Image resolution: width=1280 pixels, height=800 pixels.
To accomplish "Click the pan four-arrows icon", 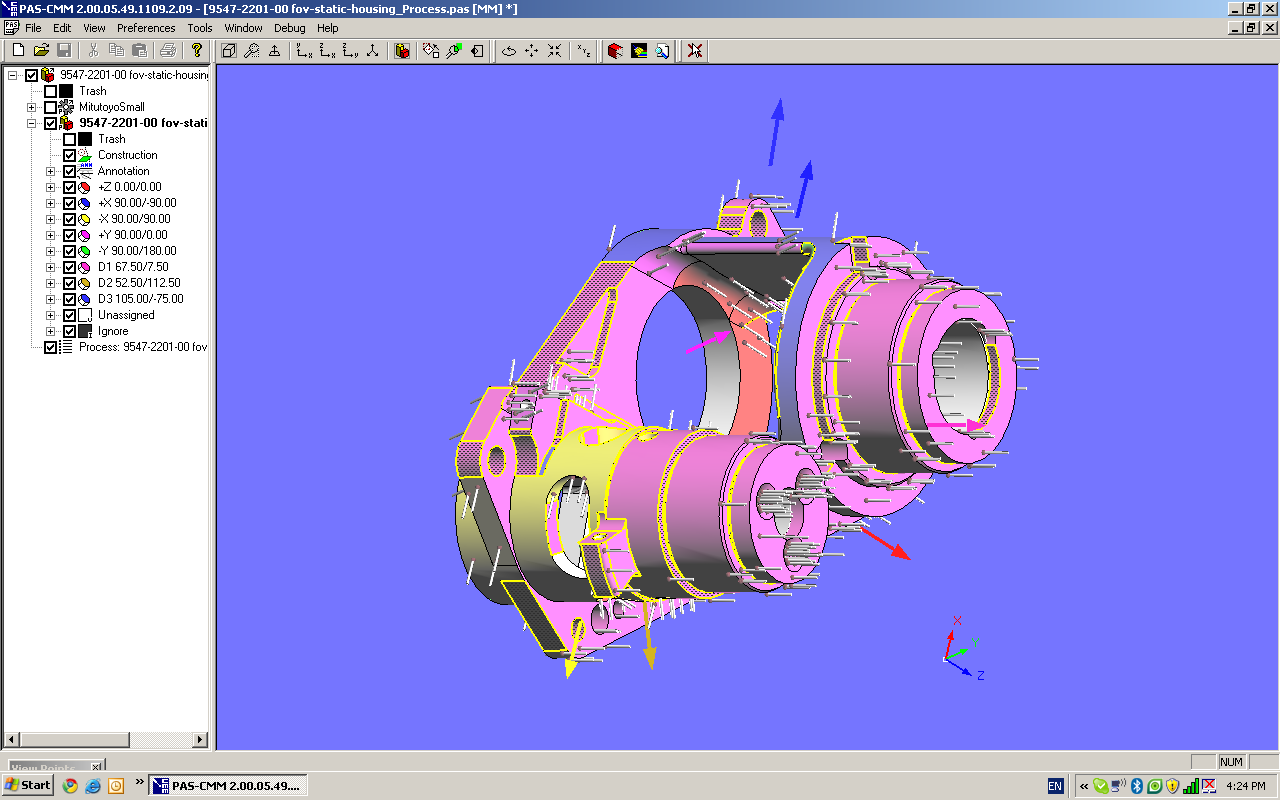I will click(531, 51).
